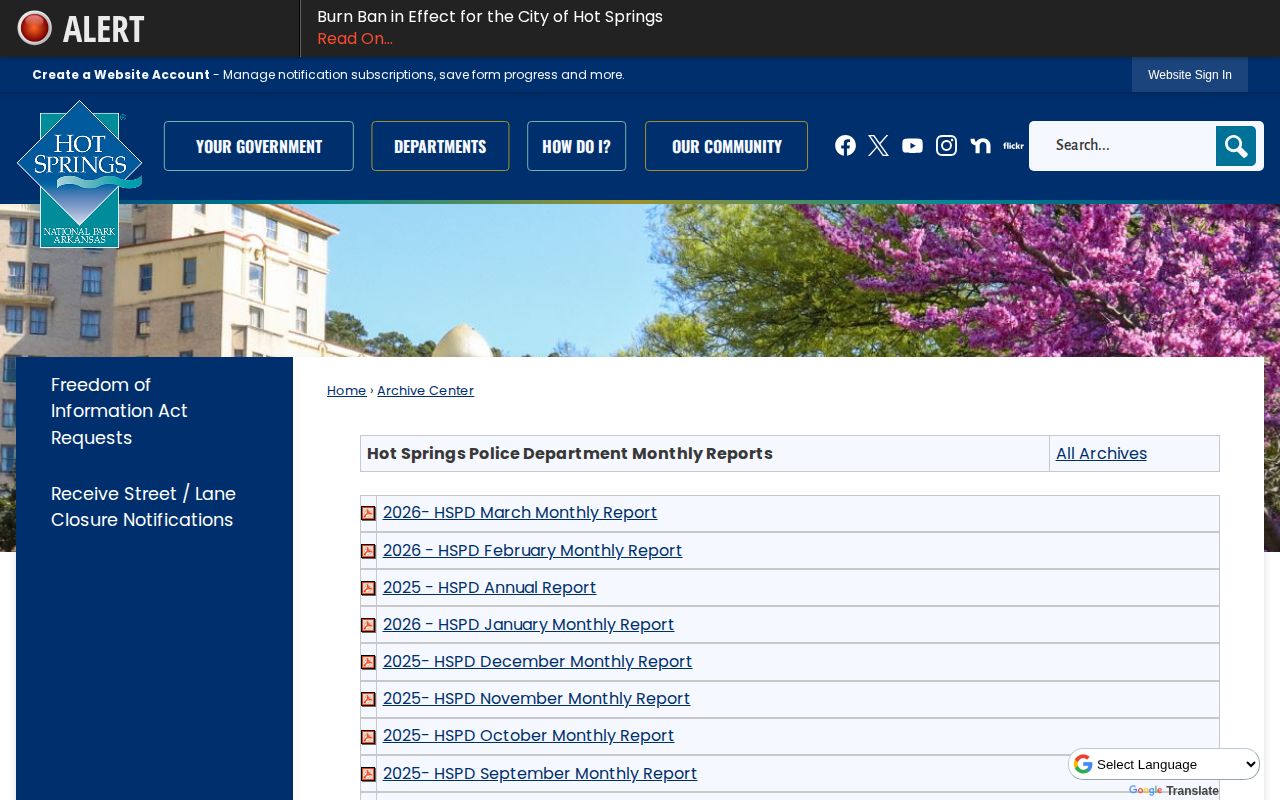Open the 2026- HSPD March Monthly Report
The height and width of the screenshot is (800, 1280).
coord(520,513)
